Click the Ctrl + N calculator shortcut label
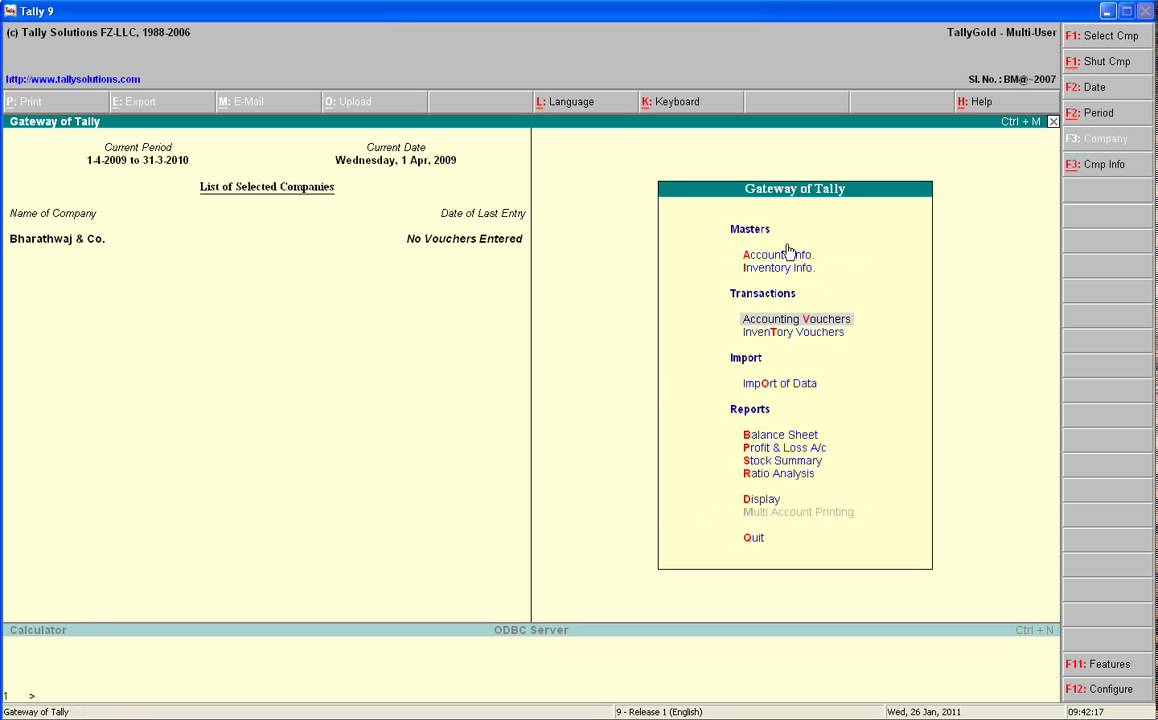The image size is (1158, 720). tap(1035, 630)
